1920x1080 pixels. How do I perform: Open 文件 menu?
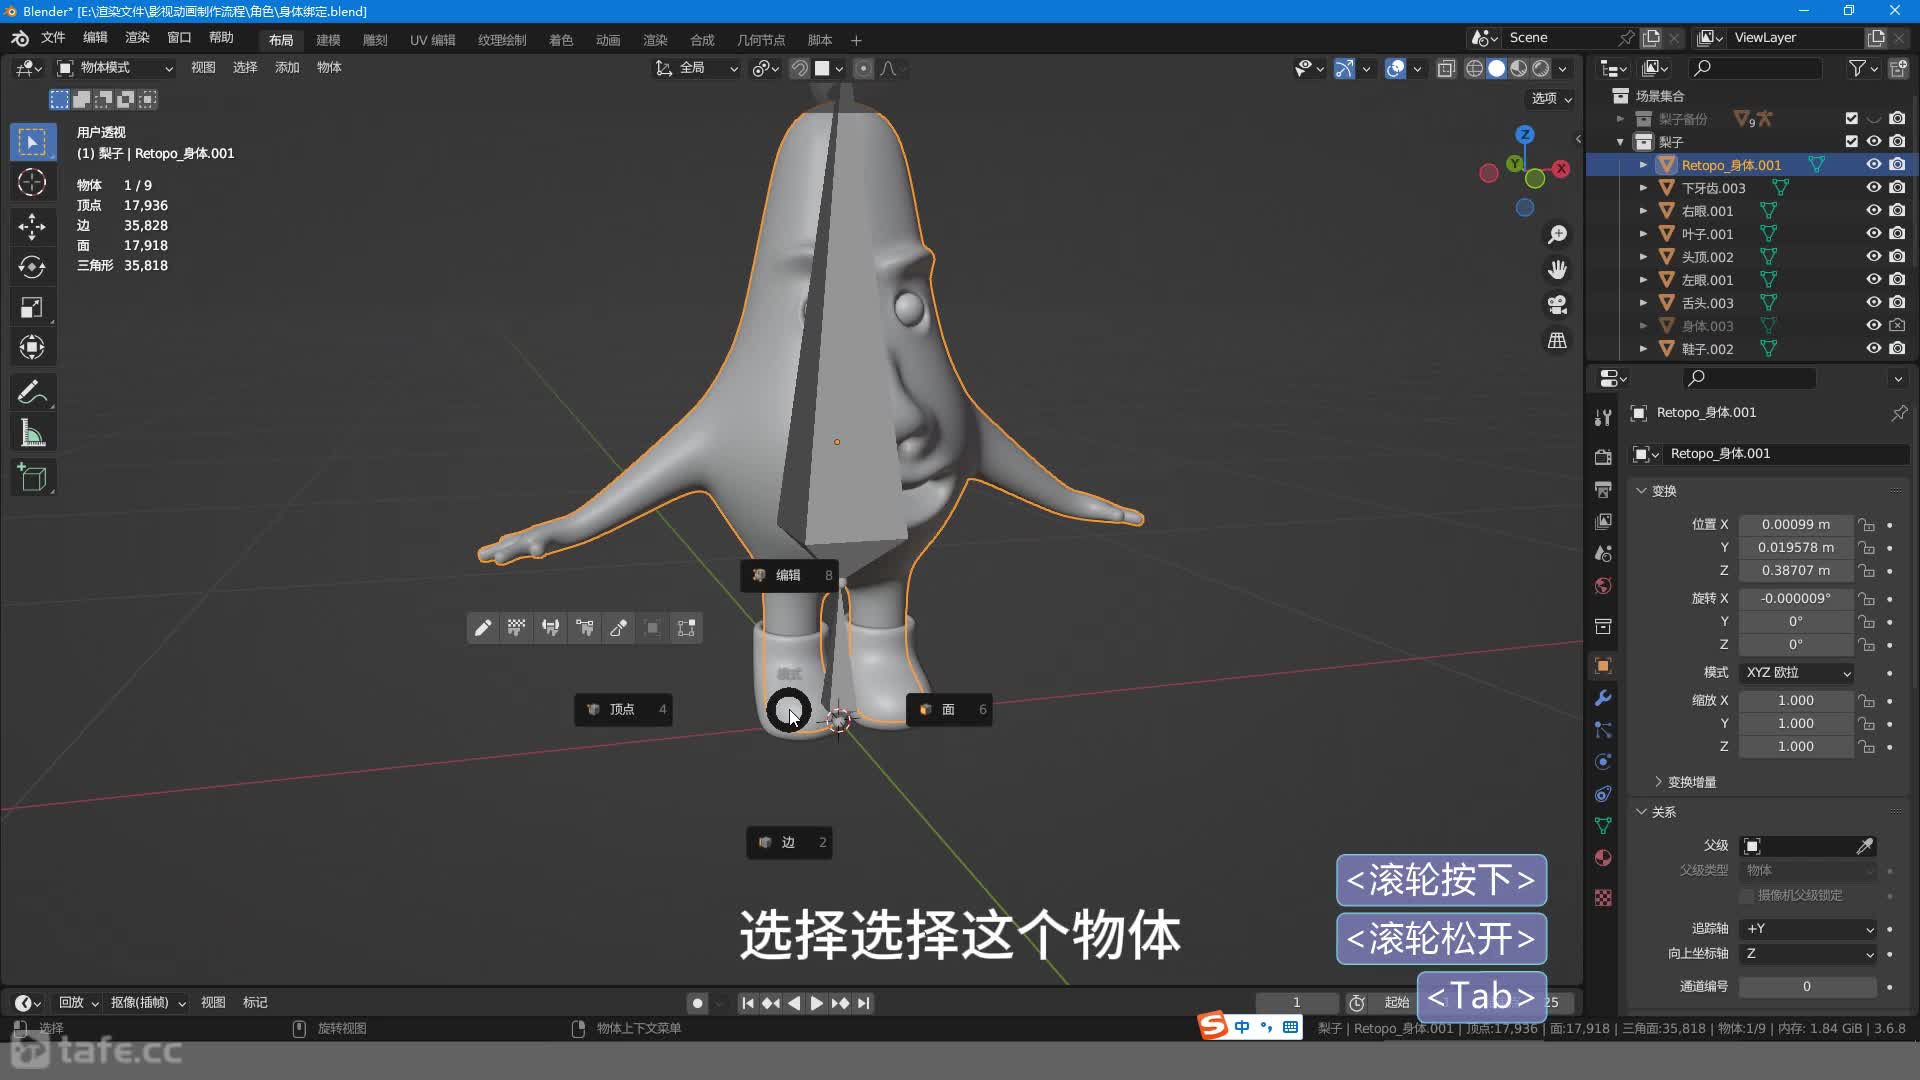tap(53, 38)
